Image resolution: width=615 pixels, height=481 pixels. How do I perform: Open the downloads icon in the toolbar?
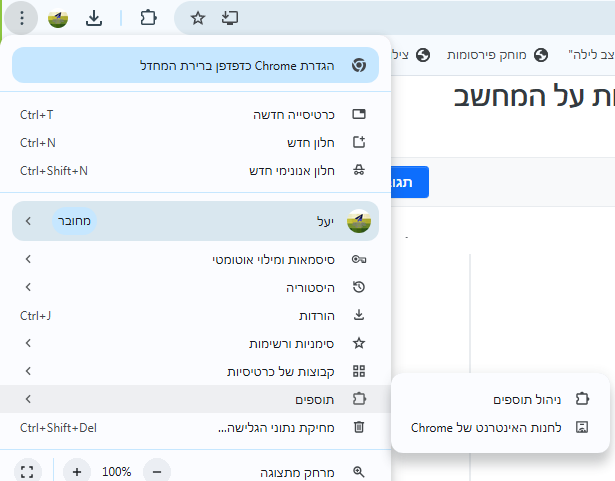93,18
